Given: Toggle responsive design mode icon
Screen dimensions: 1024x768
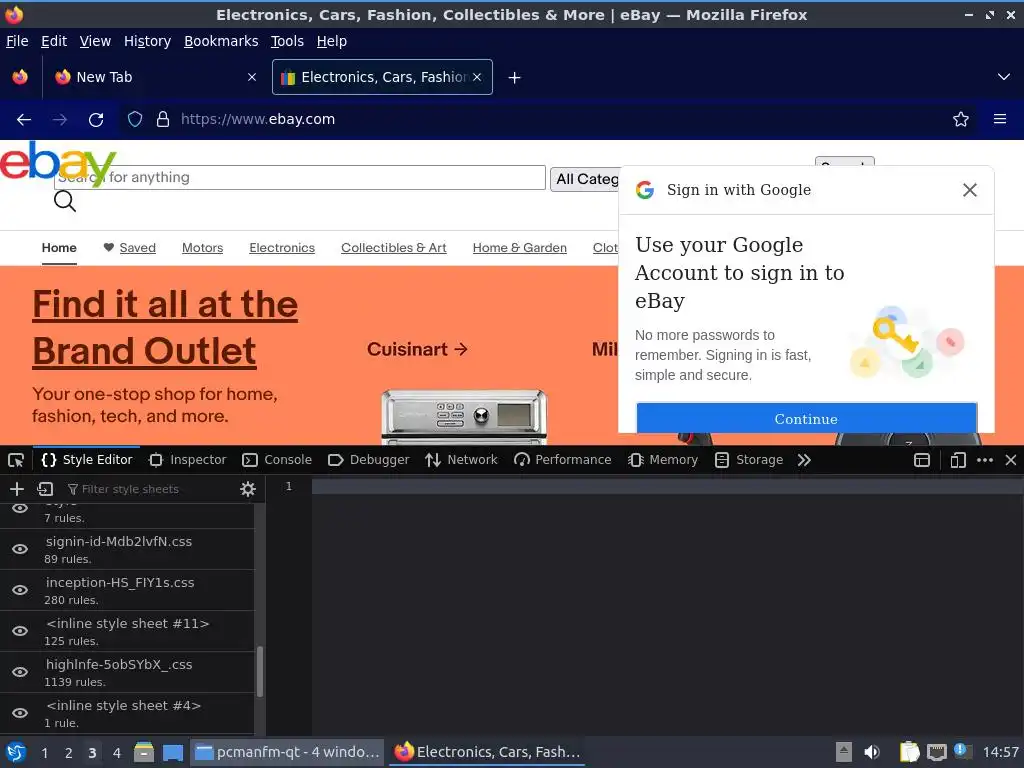Looking at the screenshot, I should (x=957, y=460).
